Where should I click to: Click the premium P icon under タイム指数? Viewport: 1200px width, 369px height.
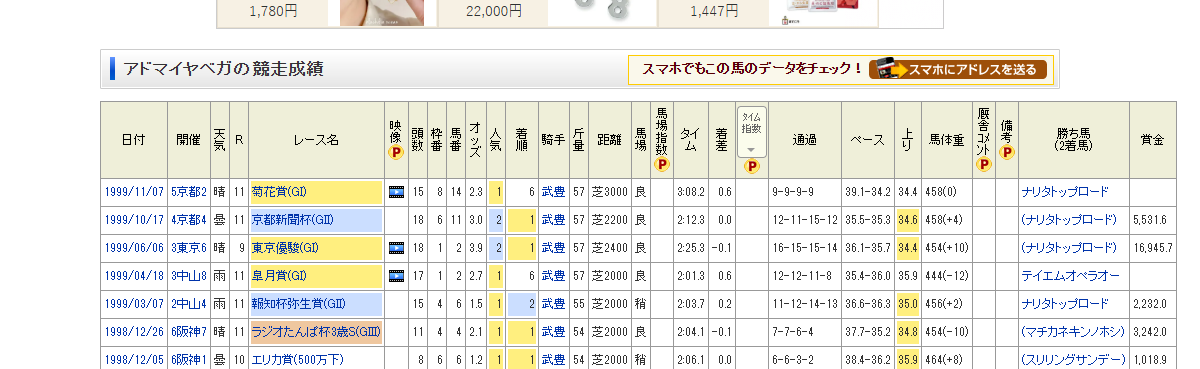751,167
